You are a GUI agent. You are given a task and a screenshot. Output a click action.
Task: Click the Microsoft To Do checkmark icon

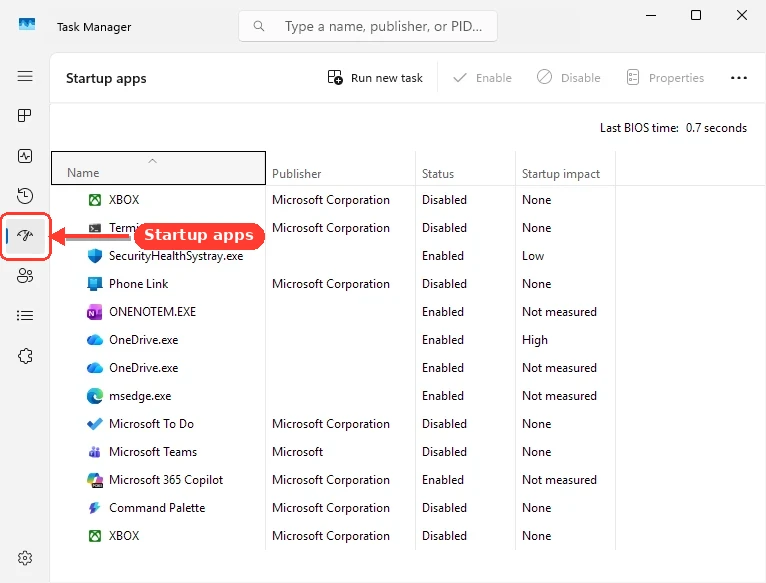click(x=95, y=424)
